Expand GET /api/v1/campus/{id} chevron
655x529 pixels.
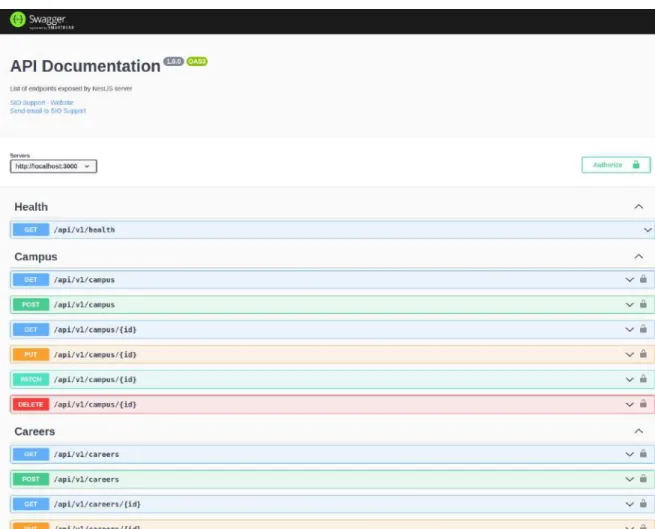[x=630, y=330]
